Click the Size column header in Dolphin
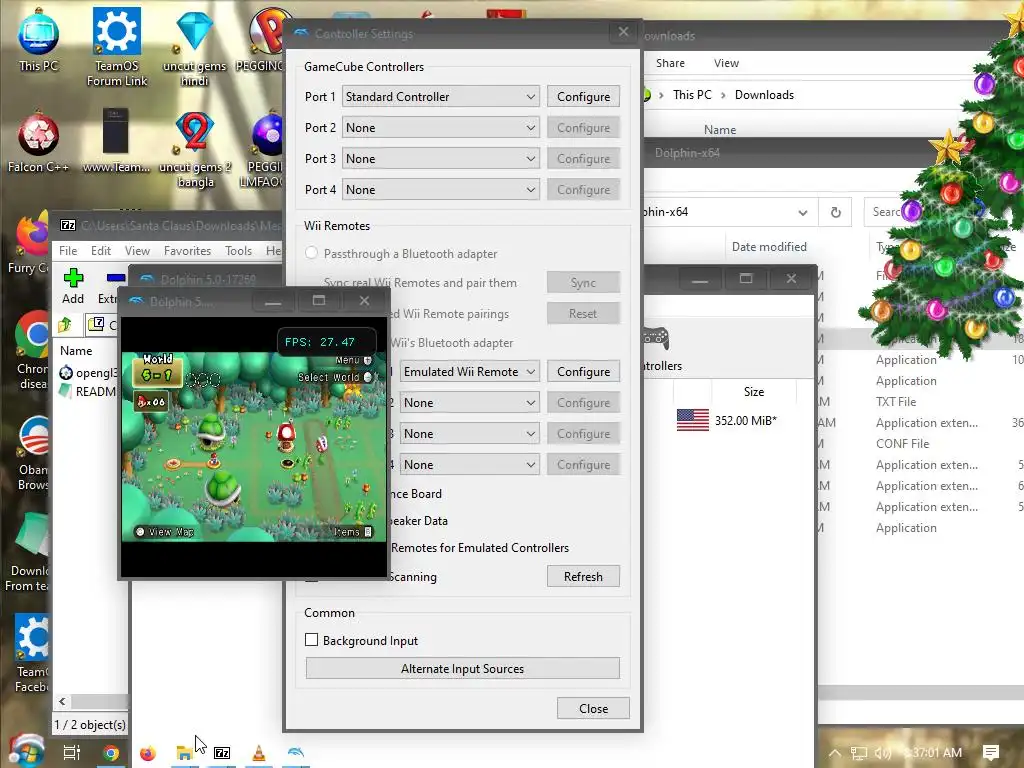This screenshot has height=768, width=1024. coord(754,392)
